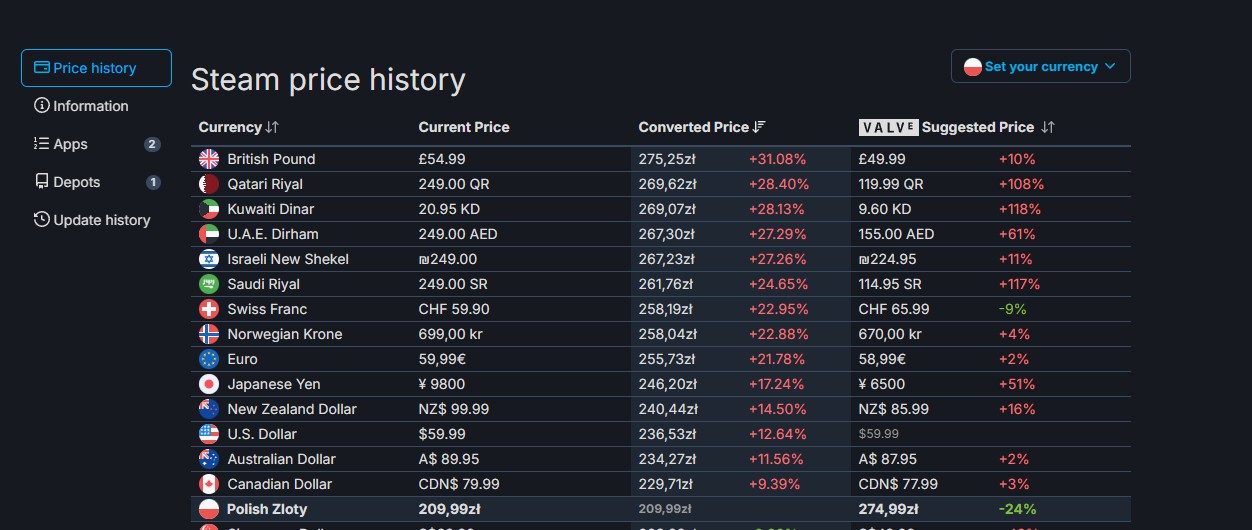The image size is (1252, 530).
Task: Click the info circle icon beside Information
Action: [x=42, y=106]
